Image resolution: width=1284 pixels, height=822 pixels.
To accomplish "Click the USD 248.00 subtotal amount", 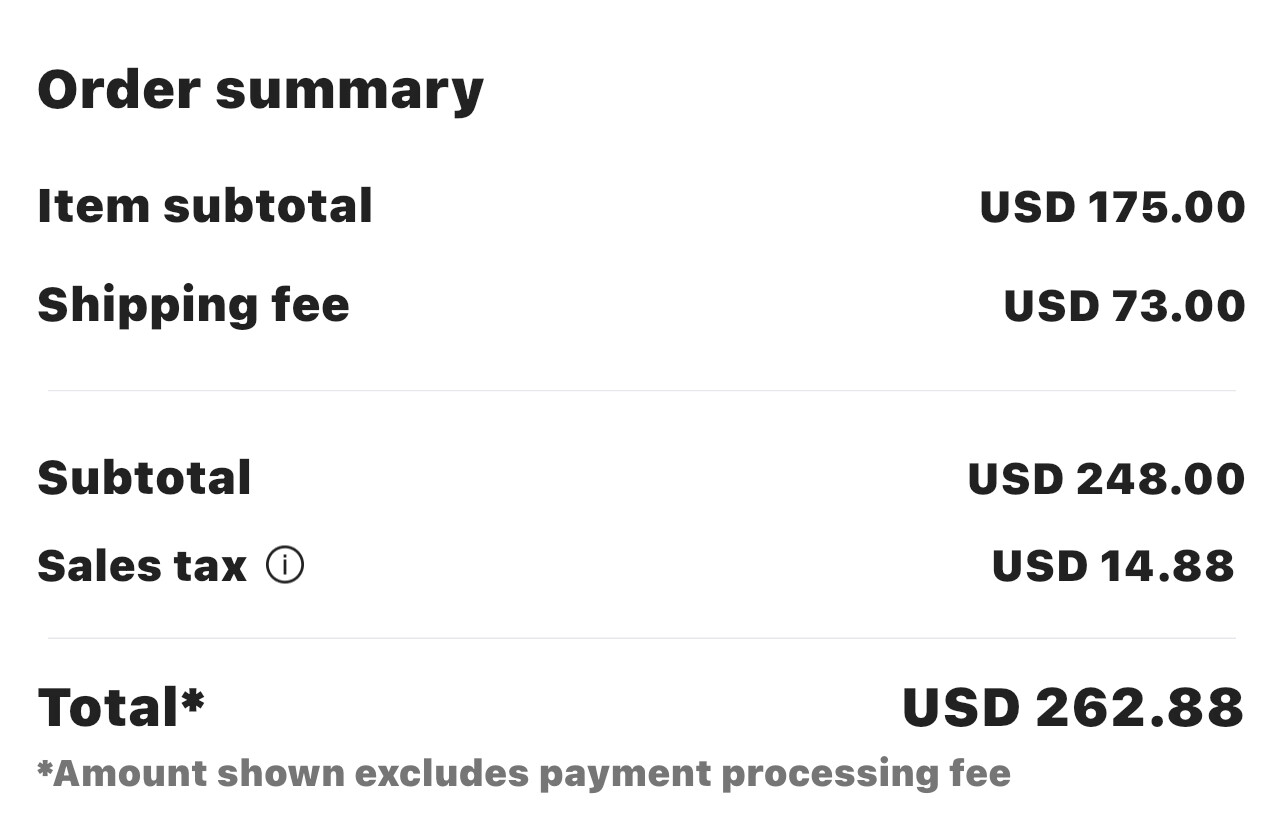I will [x=1106, y=479].
